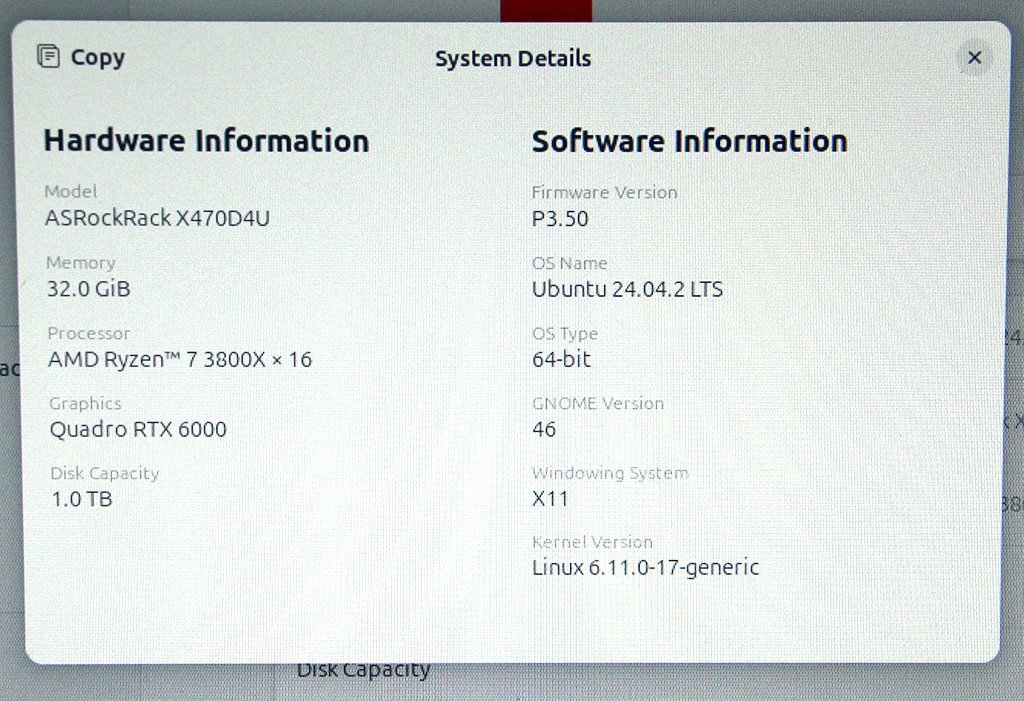Viewport: 1024px width, 701px height.
Task: Select the 1.0 TB disk value
Action: pos(82,499)
